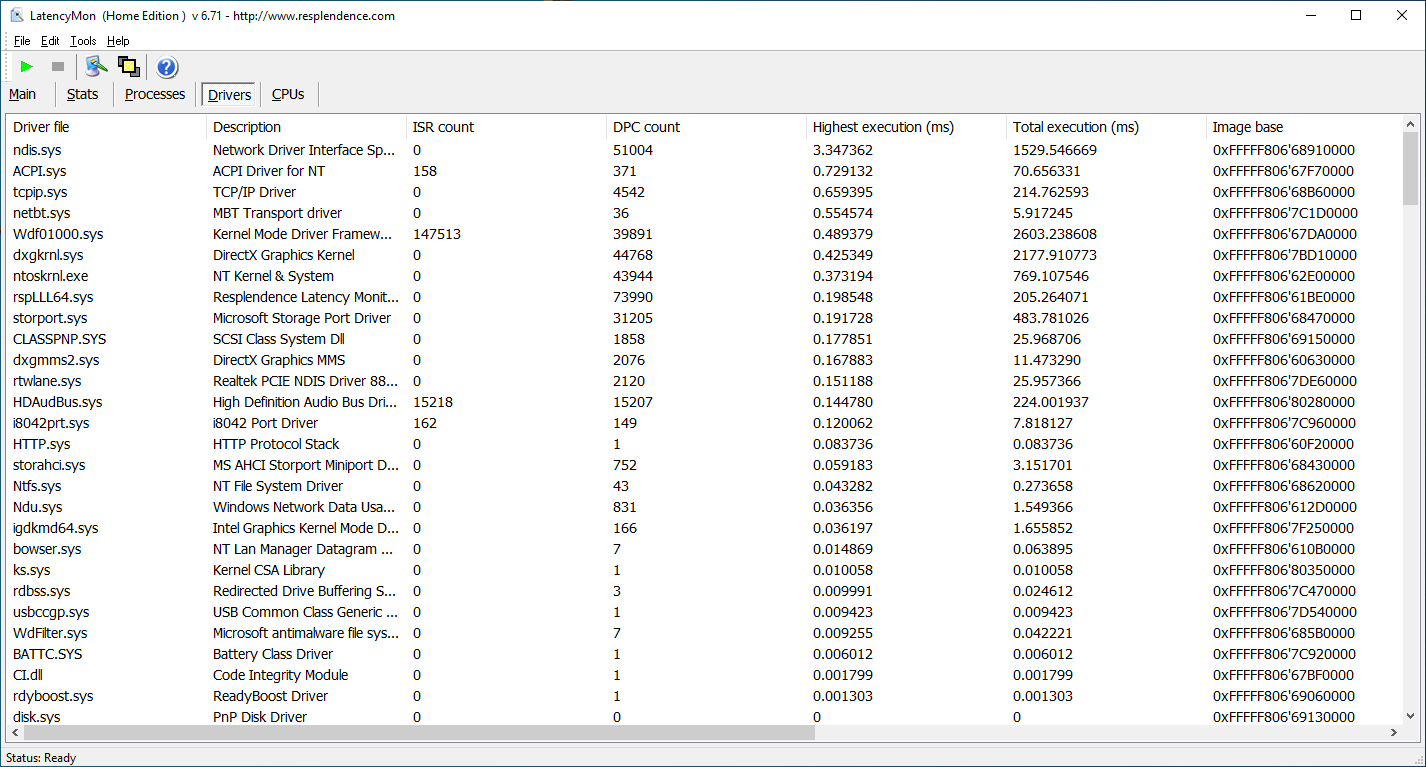Sort by Highest execution (ms) header
Viewport: 1426px width, 767px height.
click(x=906, y=127)
